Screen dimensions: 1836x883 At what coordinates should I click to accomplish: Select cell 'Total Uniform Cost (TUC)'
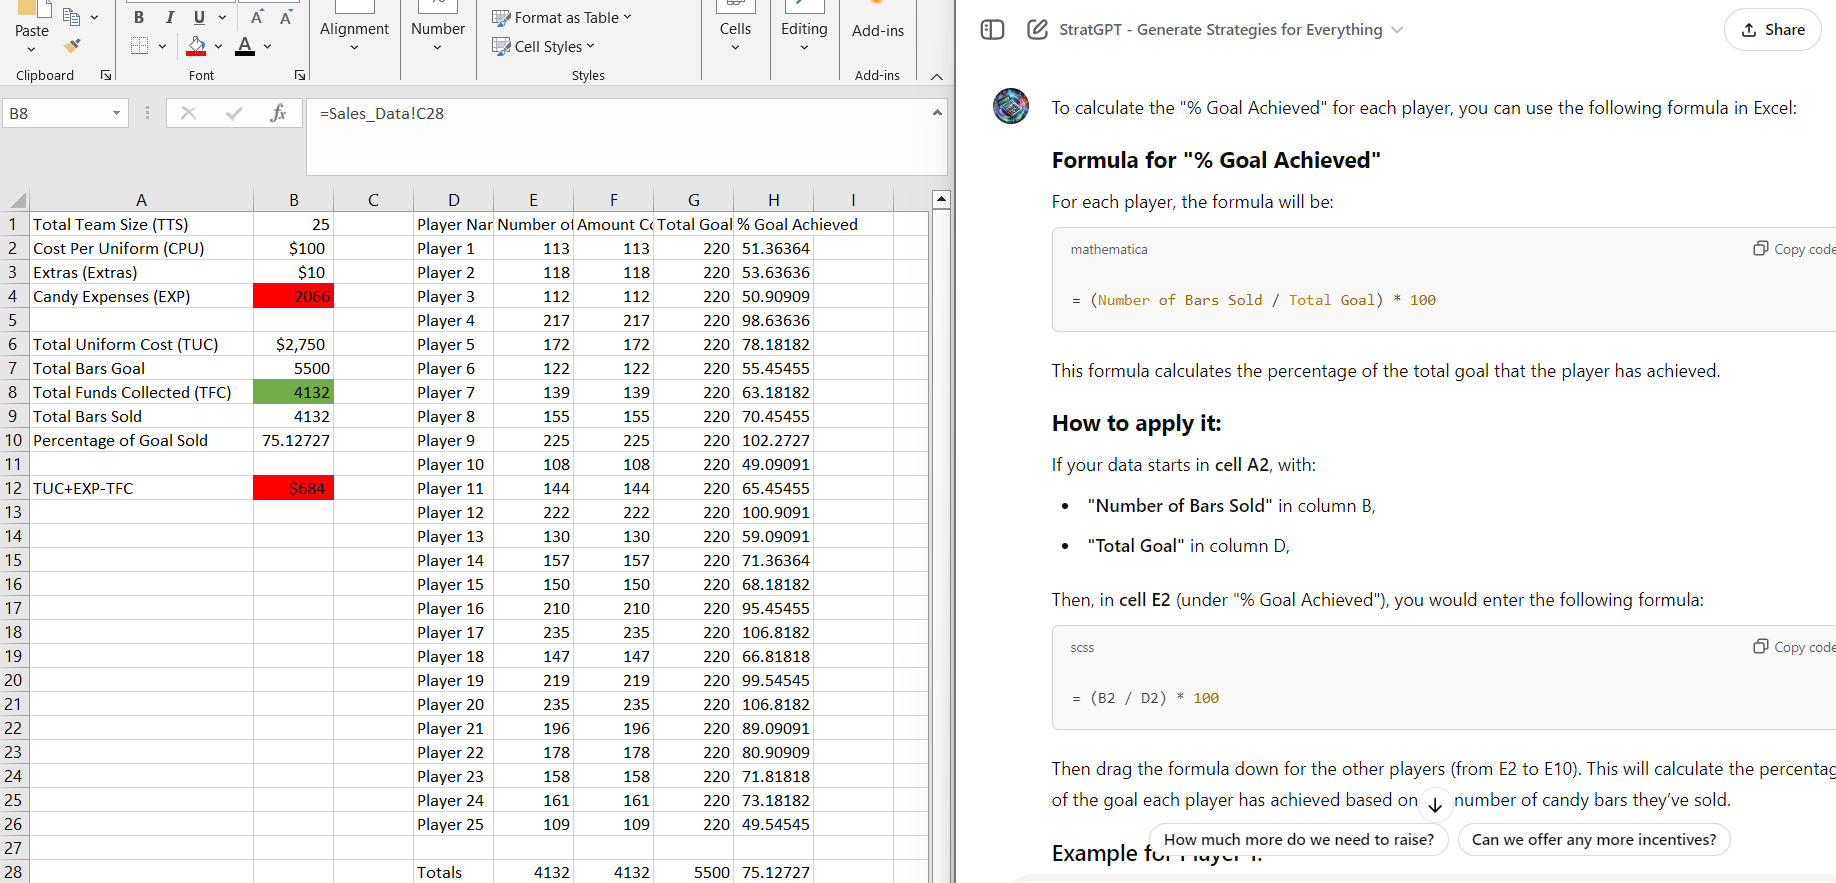pos(141,344)
